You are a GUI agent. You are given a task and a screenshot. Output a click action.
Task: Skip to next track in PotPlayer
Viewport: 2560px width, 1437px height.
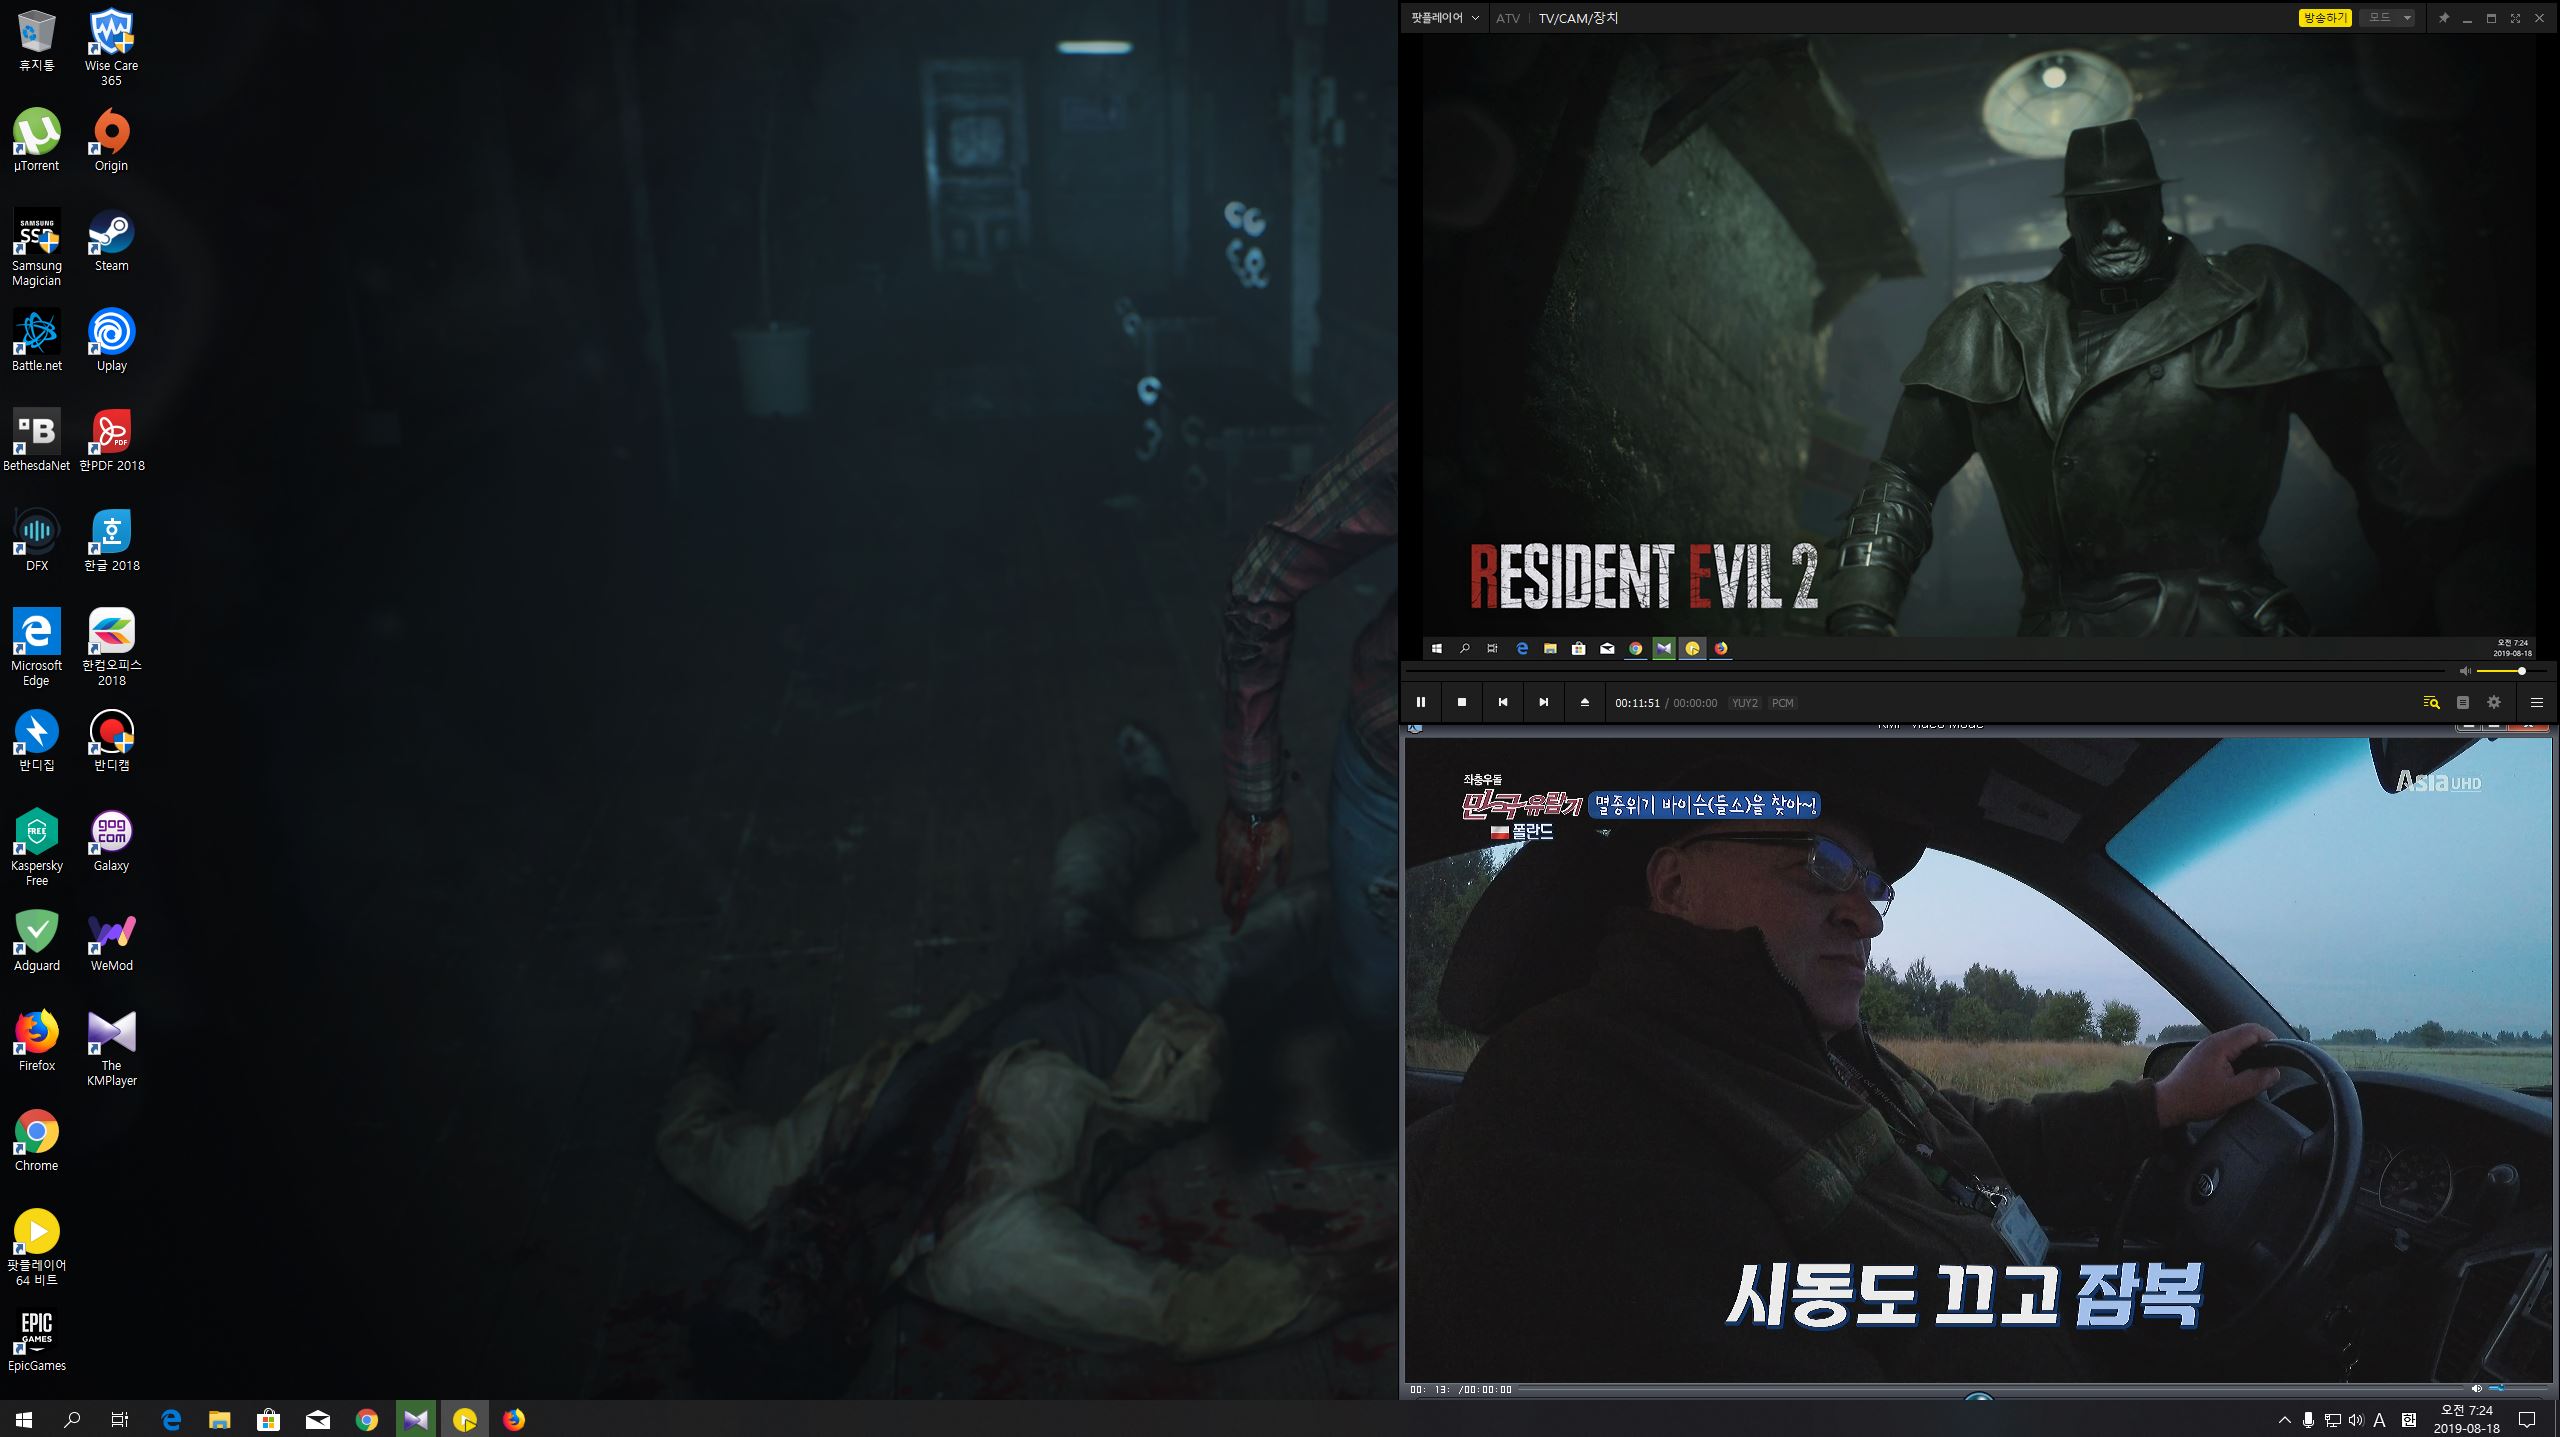[x=1543, y=702]
